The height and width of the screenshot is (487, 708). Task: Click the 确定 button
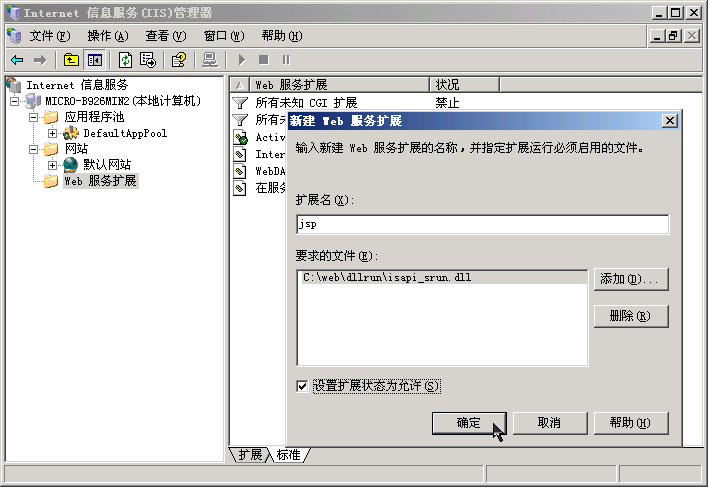click(469, 423)
